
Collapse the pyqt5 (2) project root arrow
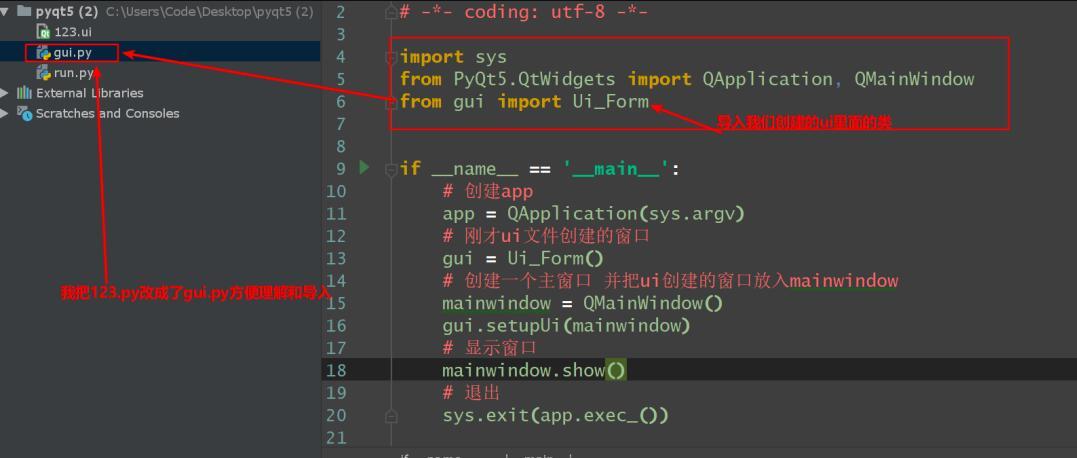pos(4,12)
